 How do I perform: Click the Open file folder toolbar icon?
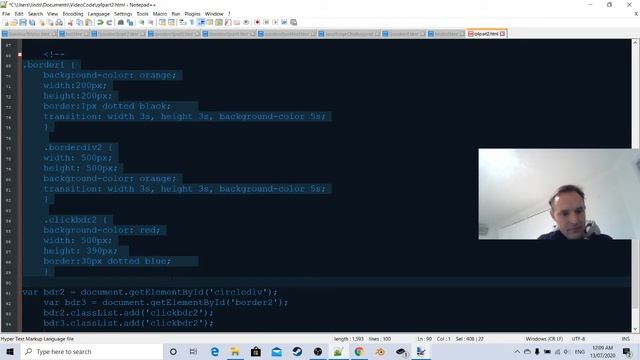click(14, 22)
